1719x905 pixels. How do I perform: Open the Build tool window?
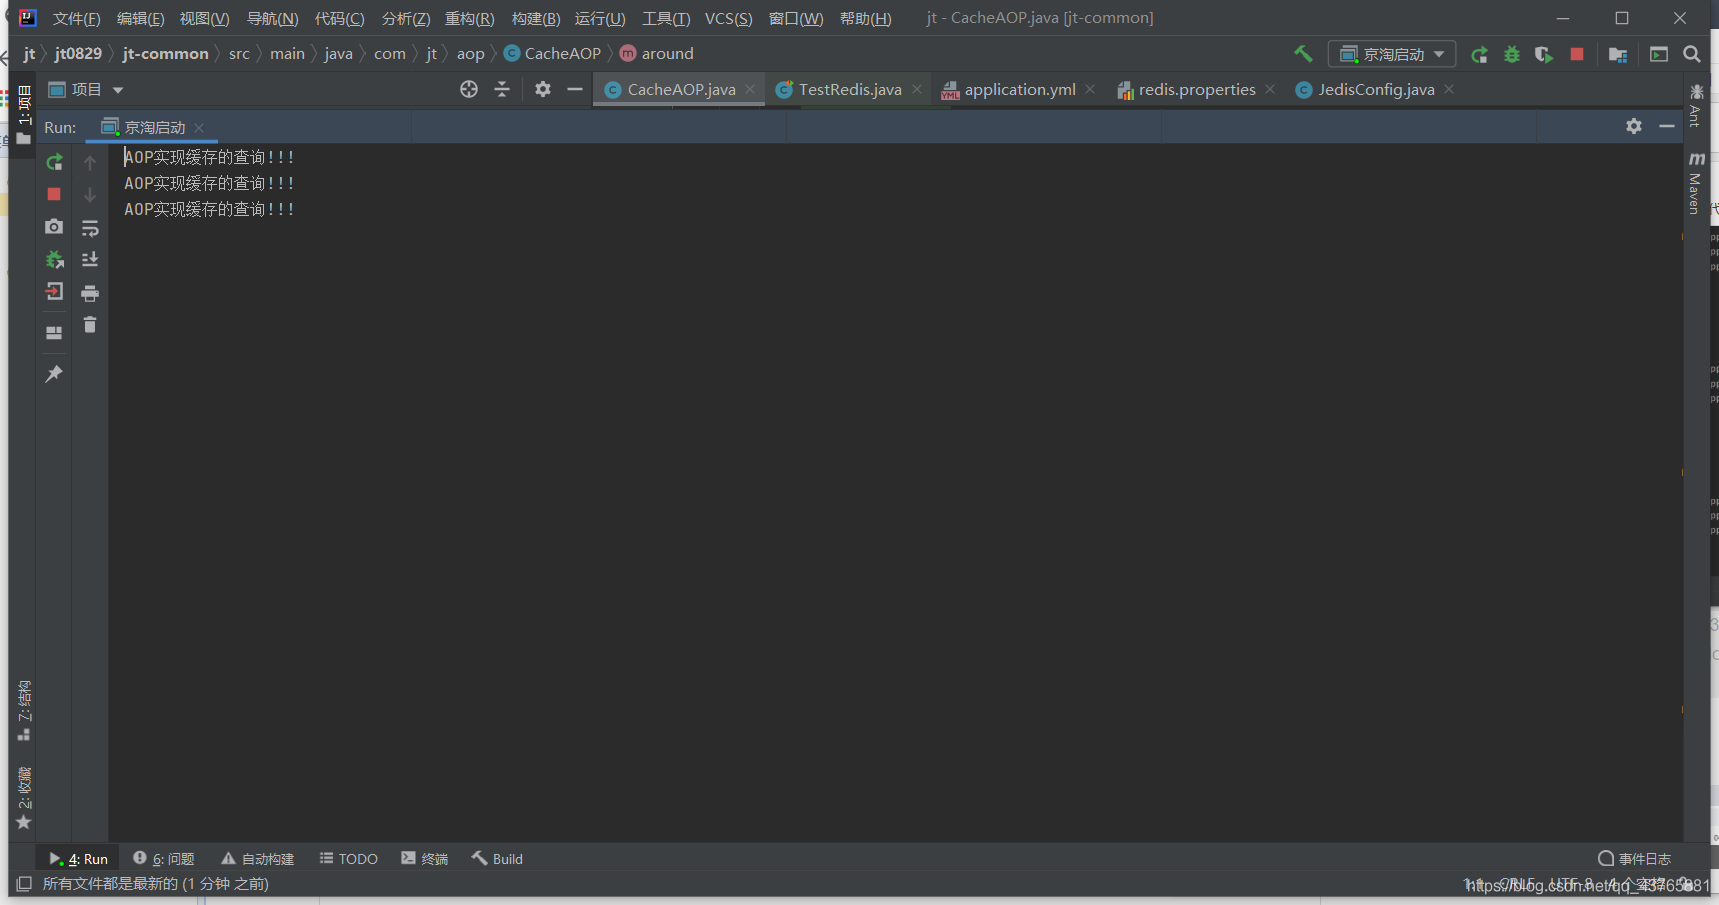point(497,858)
